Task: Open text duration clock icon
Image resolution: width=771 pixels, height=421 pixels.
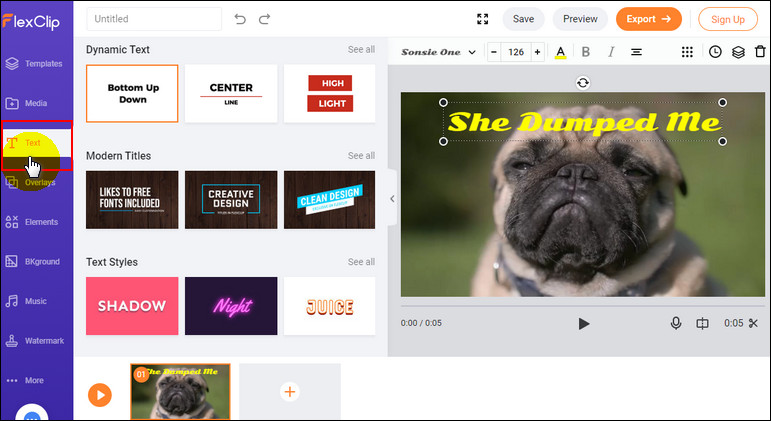Action: coord(715,52)
